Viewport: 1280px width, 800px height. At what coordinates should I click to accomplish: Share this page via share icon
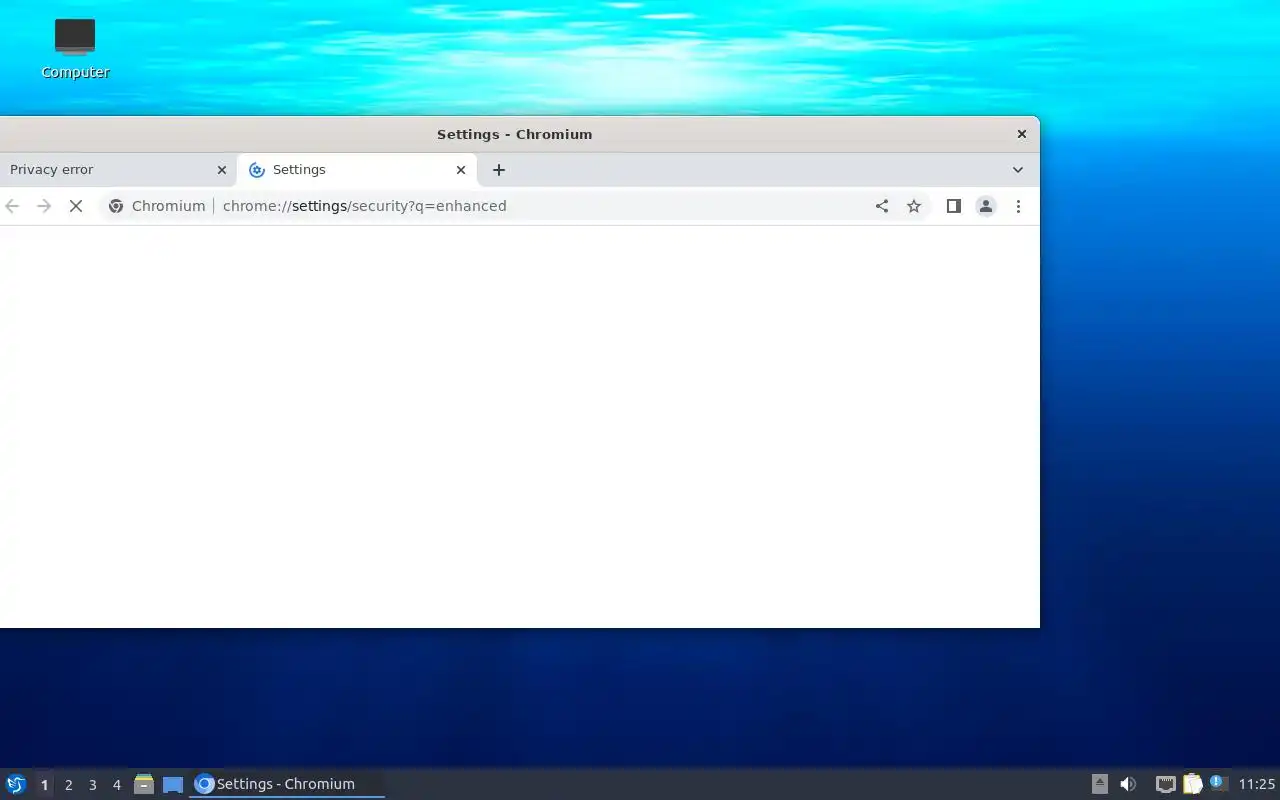tap(882, 206)
